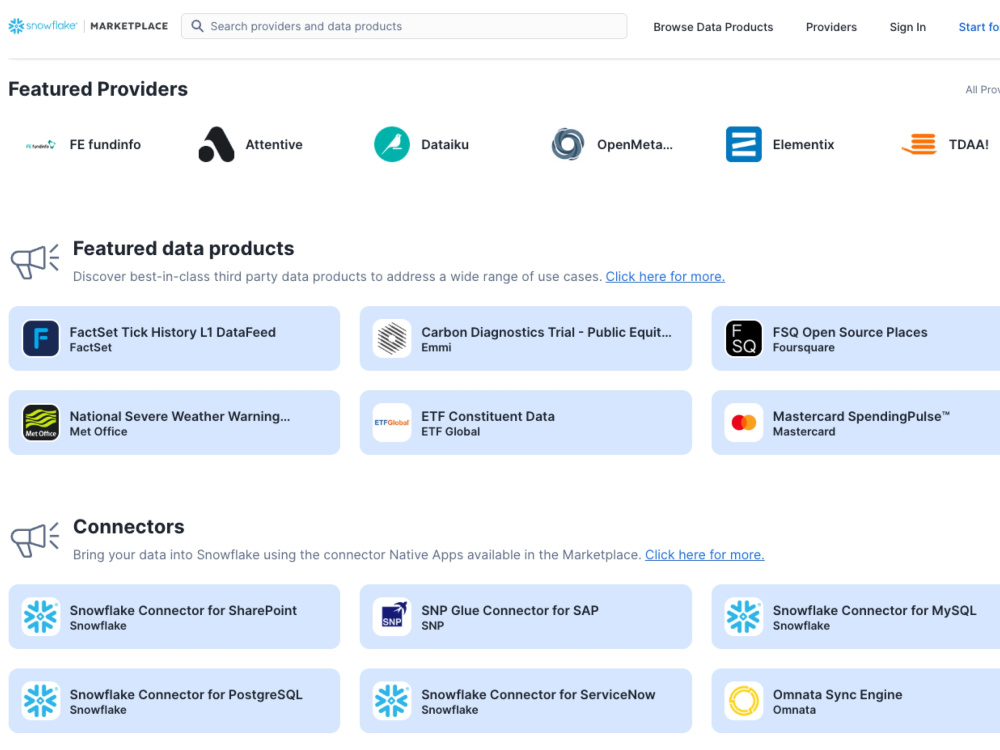Click the SharePoint connector snowflake icon
This screenshot has height=750, width=1000.
click(x=41, y=617)
